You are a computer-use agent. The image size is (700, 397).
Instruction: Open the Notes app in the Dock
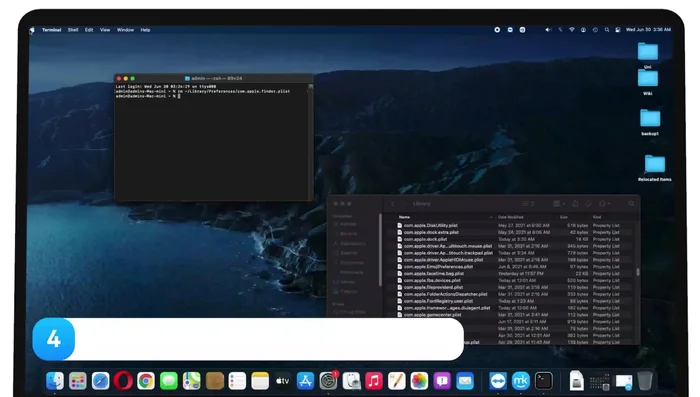click(260, 381)
